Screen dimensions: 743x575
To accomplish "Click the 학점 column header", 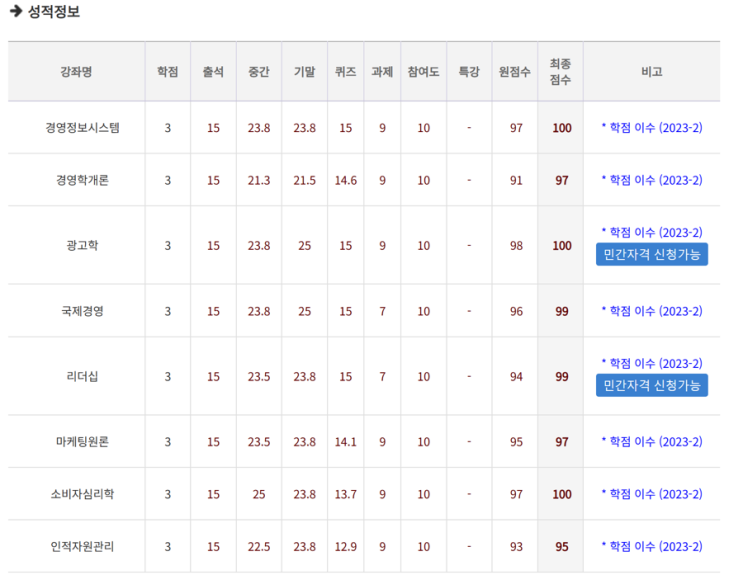I will 168,72.
